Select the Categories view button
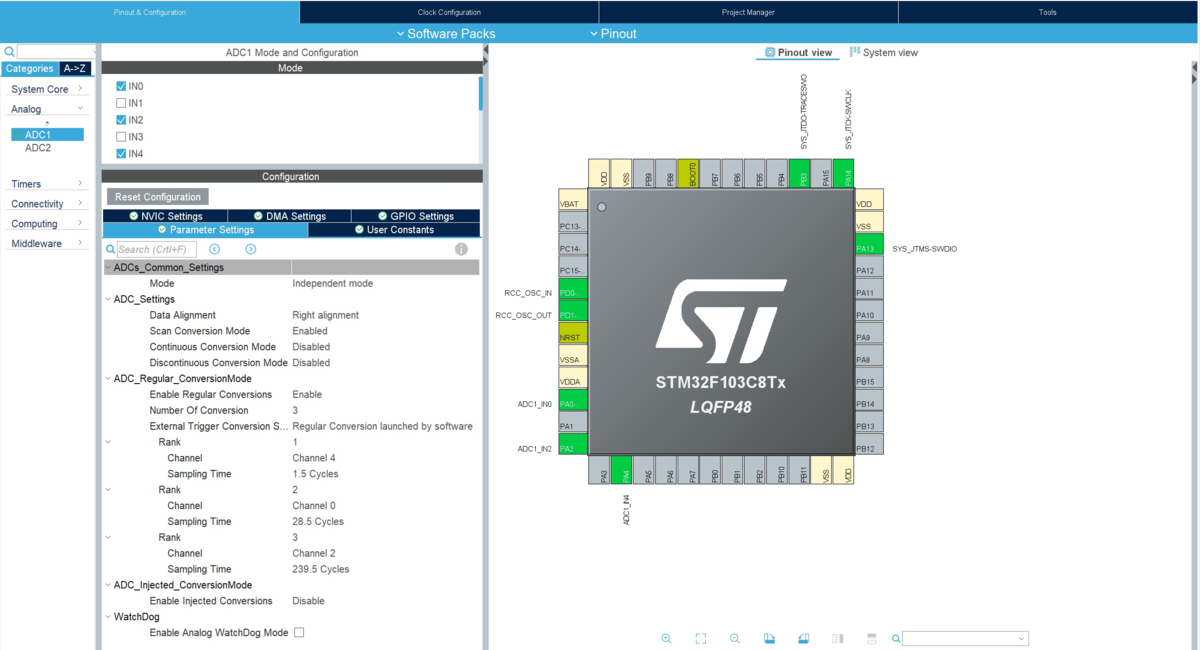The height and width of the screenshot is (650, 1200). pyautogui.click(x=29, y=69)
